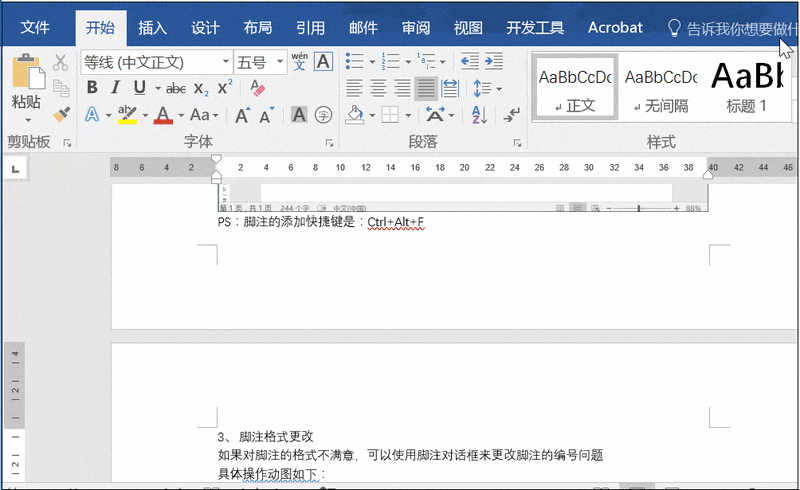Click the Sort A-Z icon

[479, 115]
